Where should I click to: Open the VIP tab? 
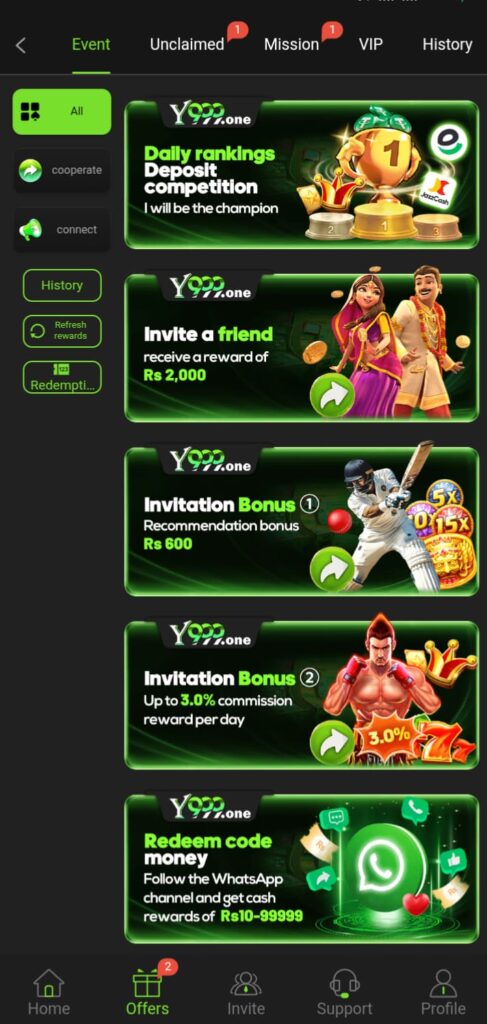(371, 44)
